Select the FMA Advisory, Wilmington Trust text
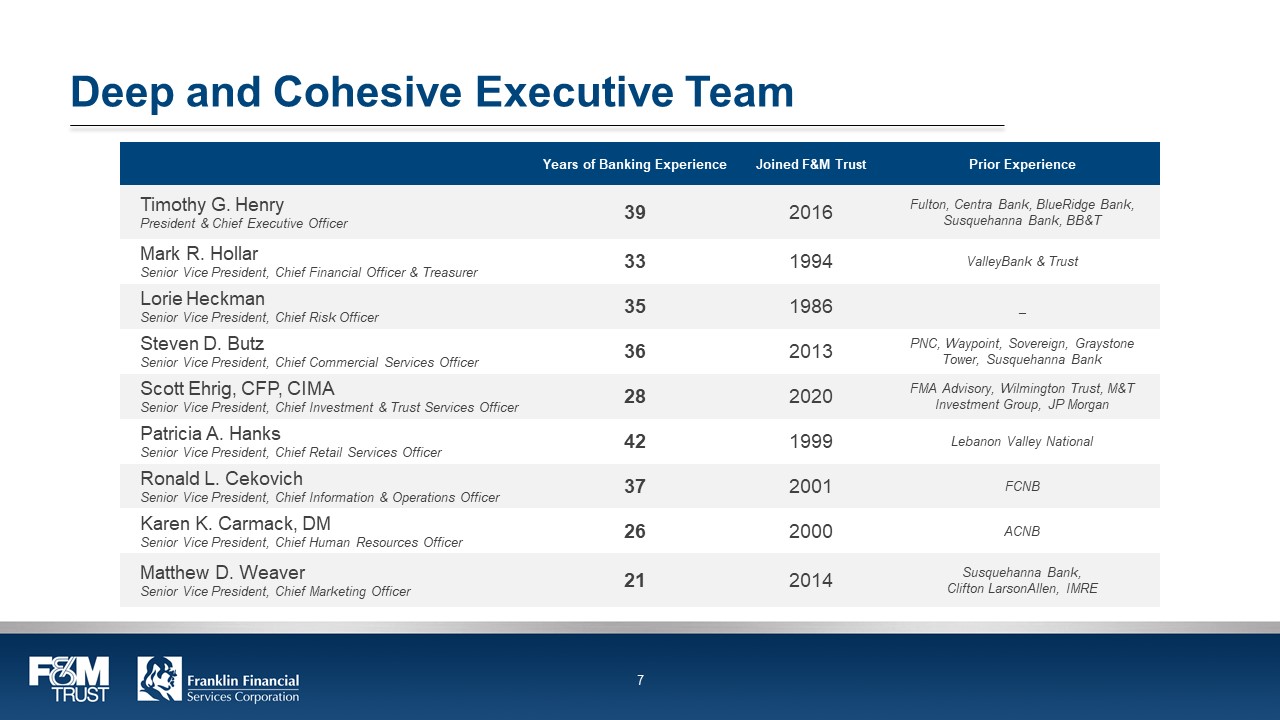The height and width of the screenshot is (720, 1280). pyautogui.click(x=1022, y=396)
